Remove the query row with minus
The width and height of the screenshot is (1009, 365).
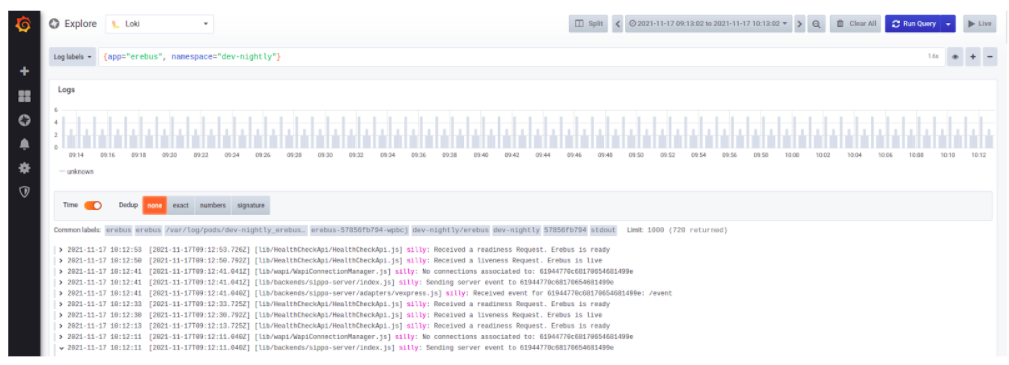click(x=990, y=57)
